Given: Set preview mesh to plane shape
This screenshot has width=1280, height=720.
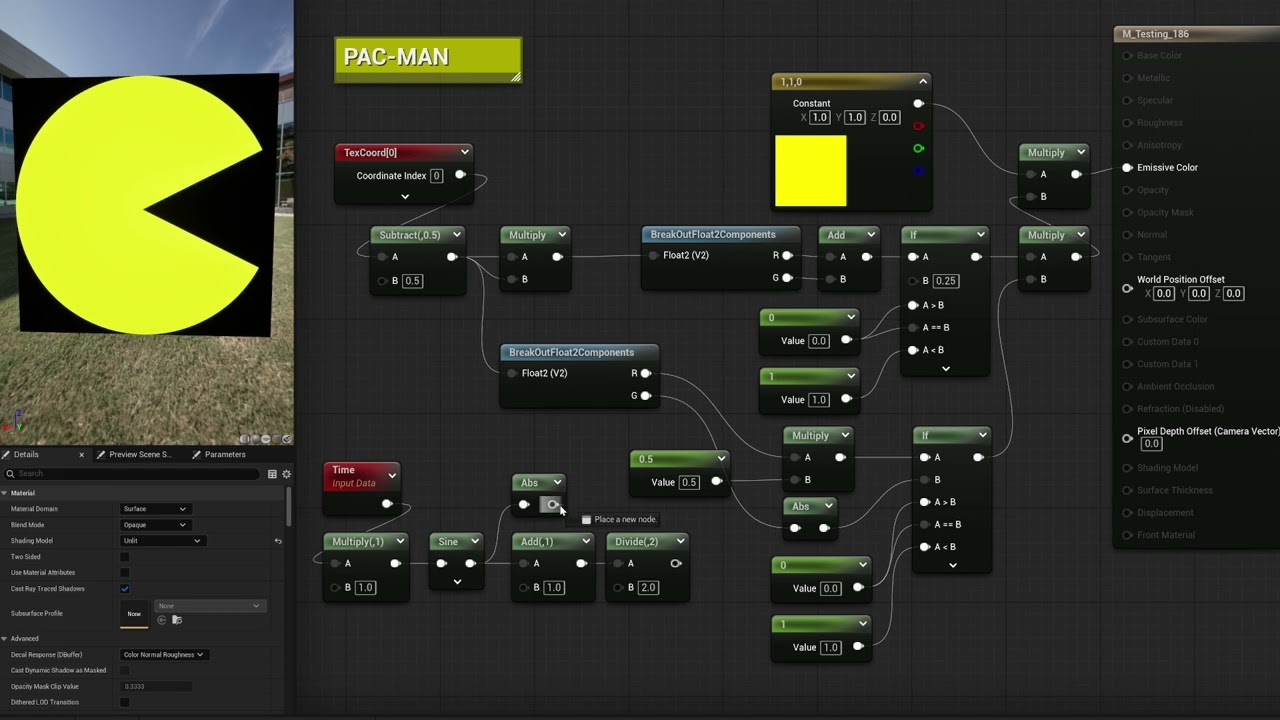Looking at the screenshot, I should click(265, 439).
